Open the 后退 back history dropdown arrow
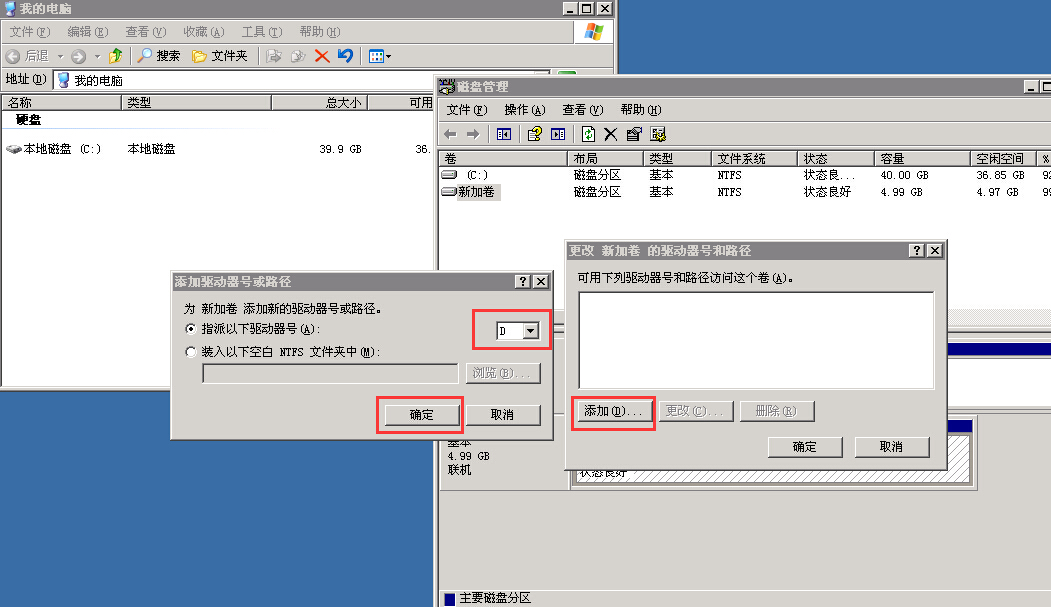 tap(60, 56)
